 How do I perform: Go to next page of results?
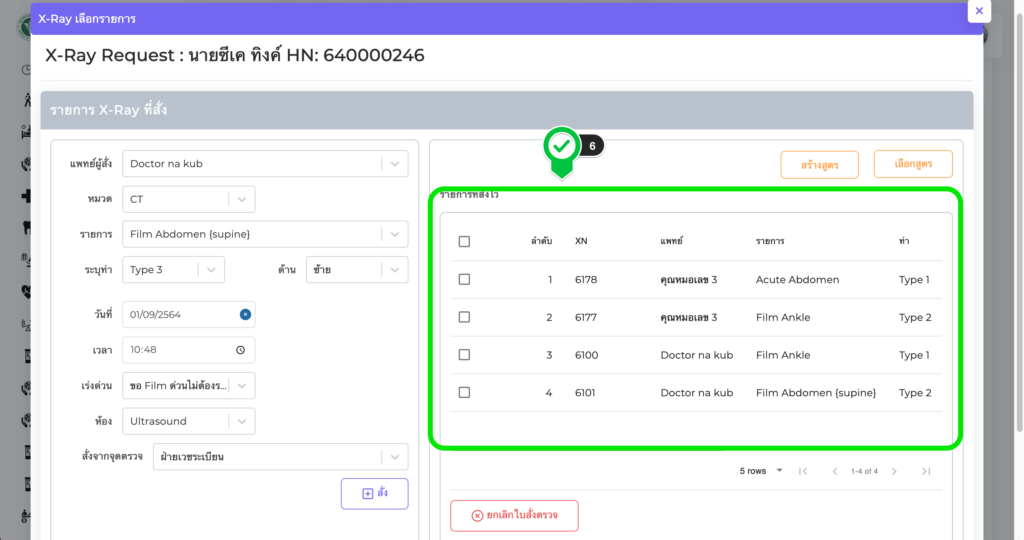pos(894,471)
